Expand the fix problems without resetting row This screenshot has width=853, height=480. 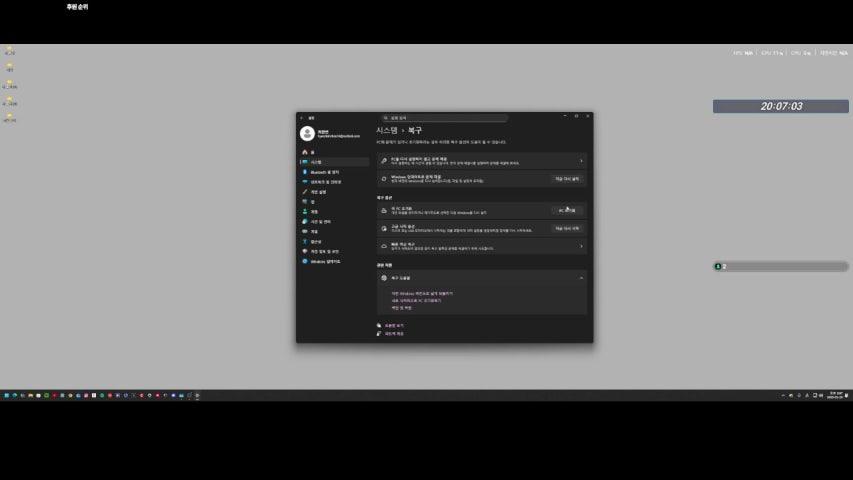pyautogui.click(x=481, y=161)
